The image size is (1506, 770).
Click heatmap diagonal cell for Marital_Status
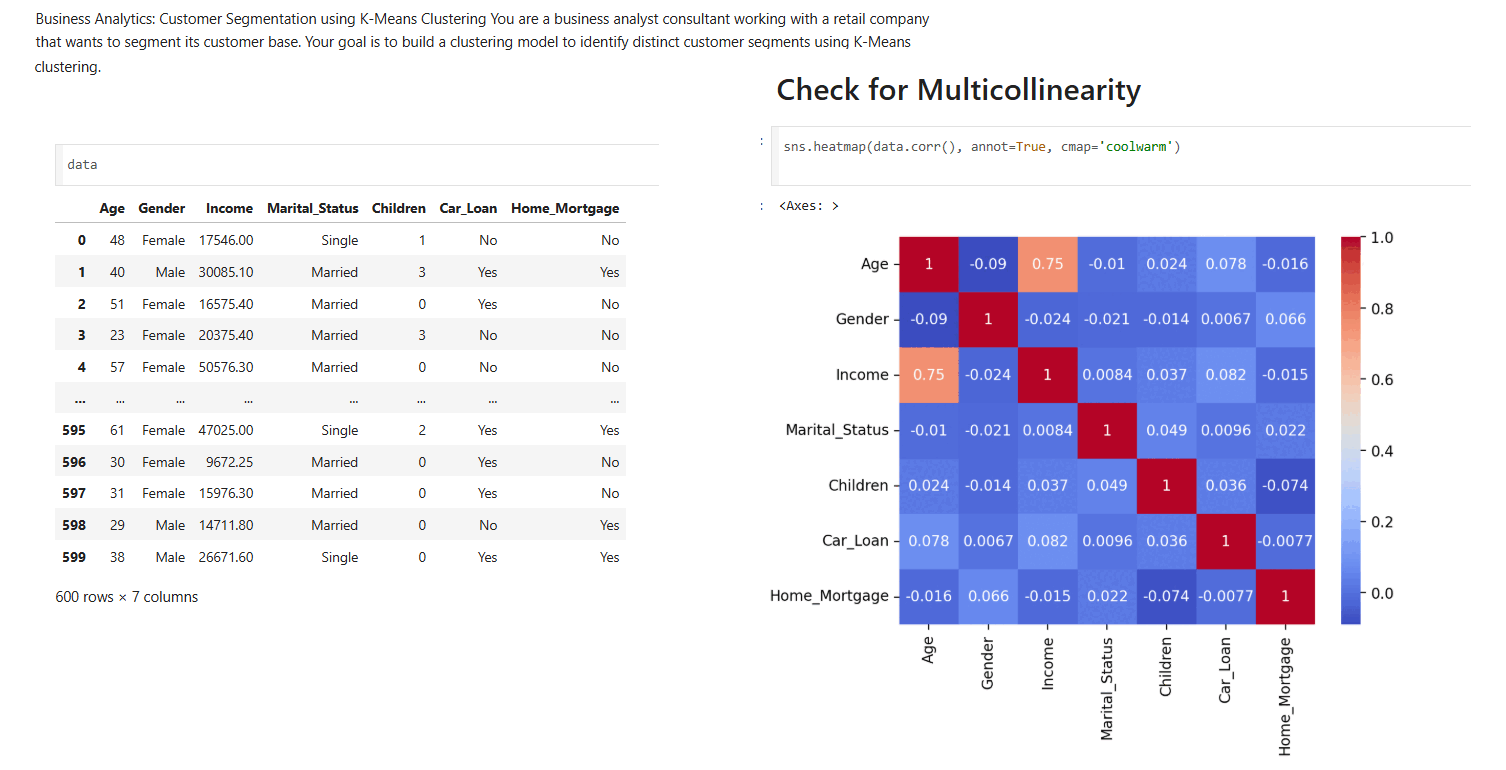point(1107,430)
